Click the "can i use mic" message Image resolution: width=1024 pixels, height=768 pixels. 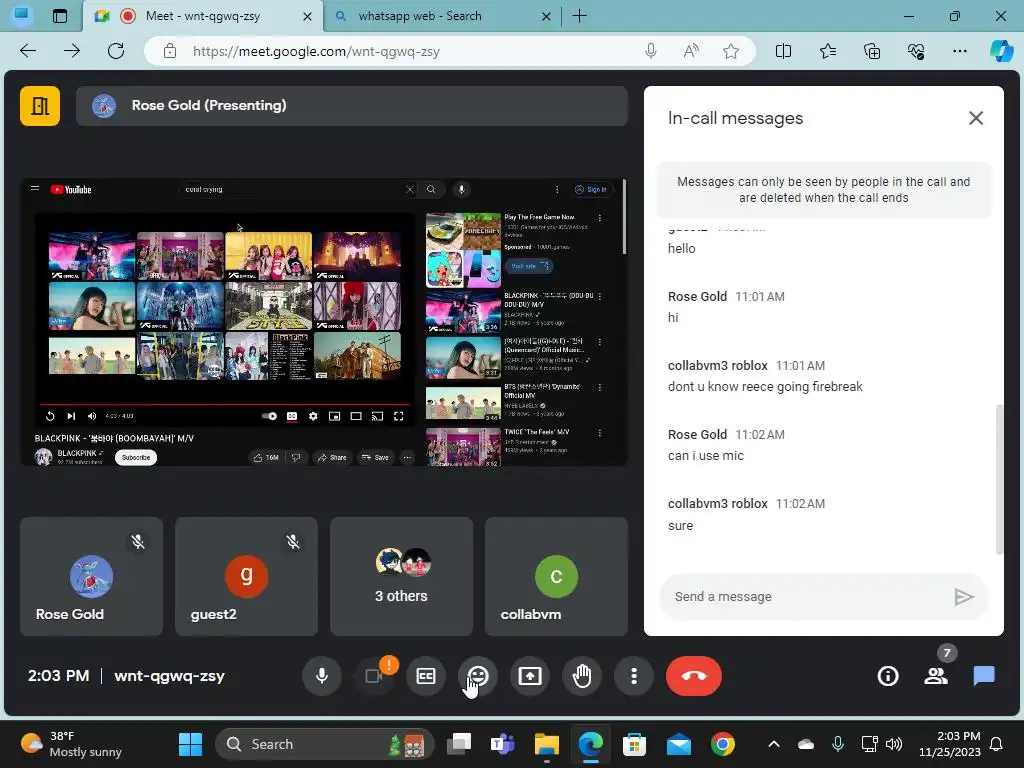pyautogui.click(x=705, y=456)
